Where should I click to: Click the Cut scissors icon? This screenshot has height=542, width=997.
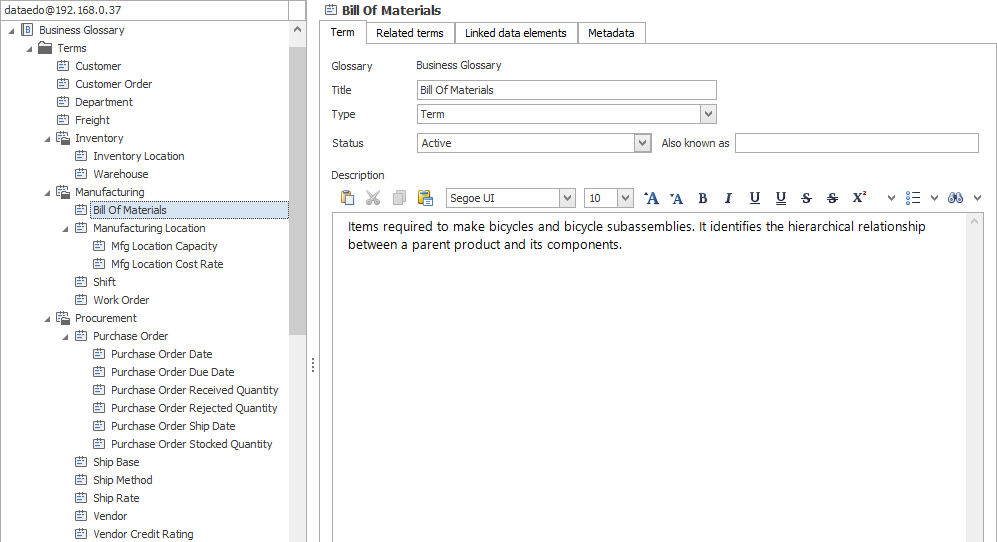coord(373,198)
